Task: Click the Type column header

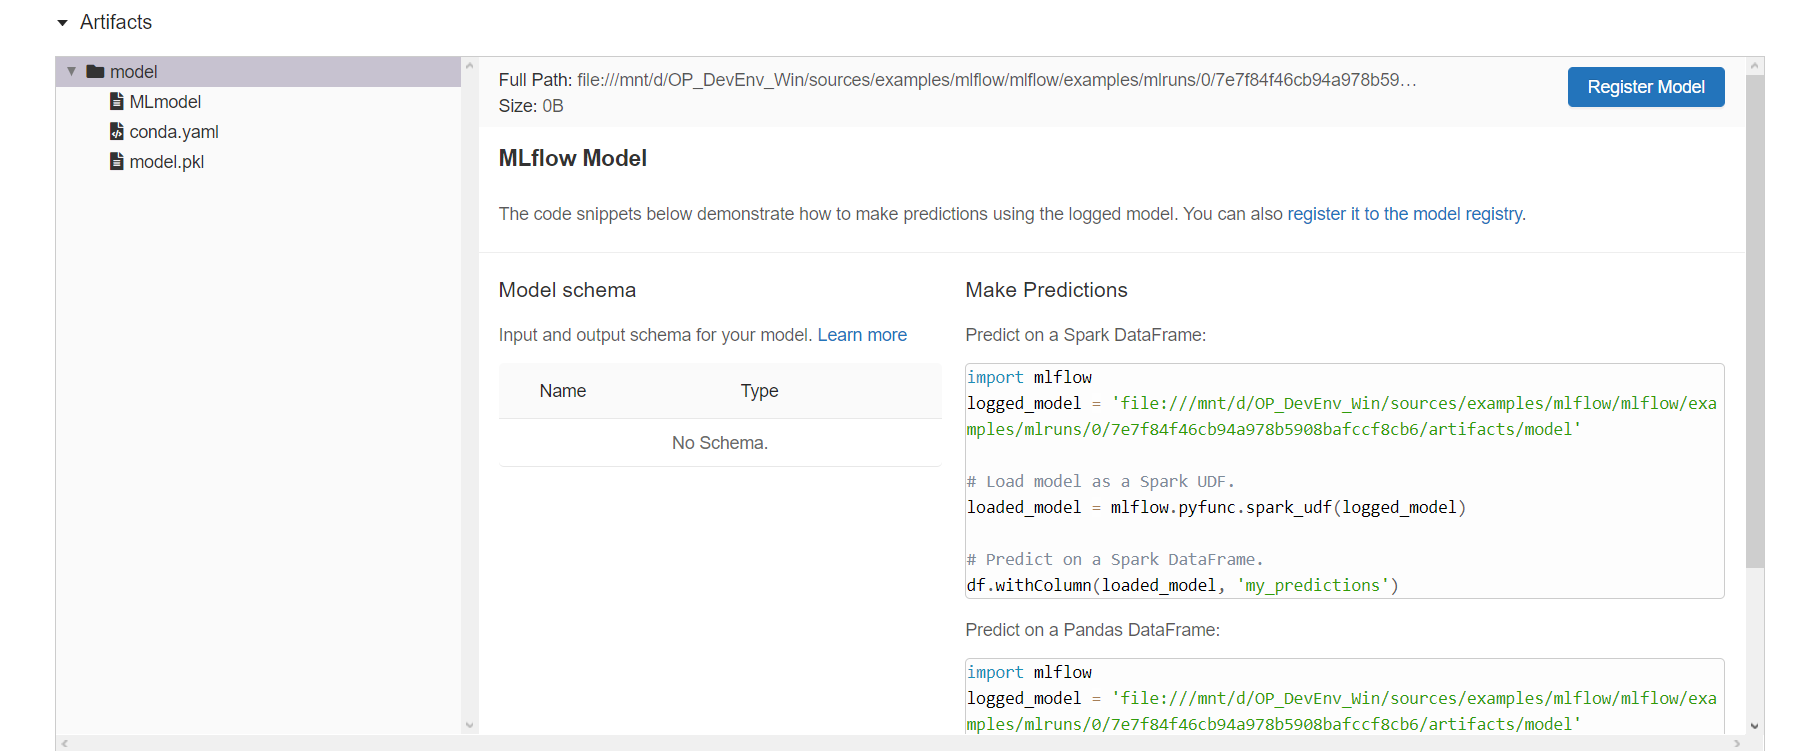Action: click(x=759, y=391)
